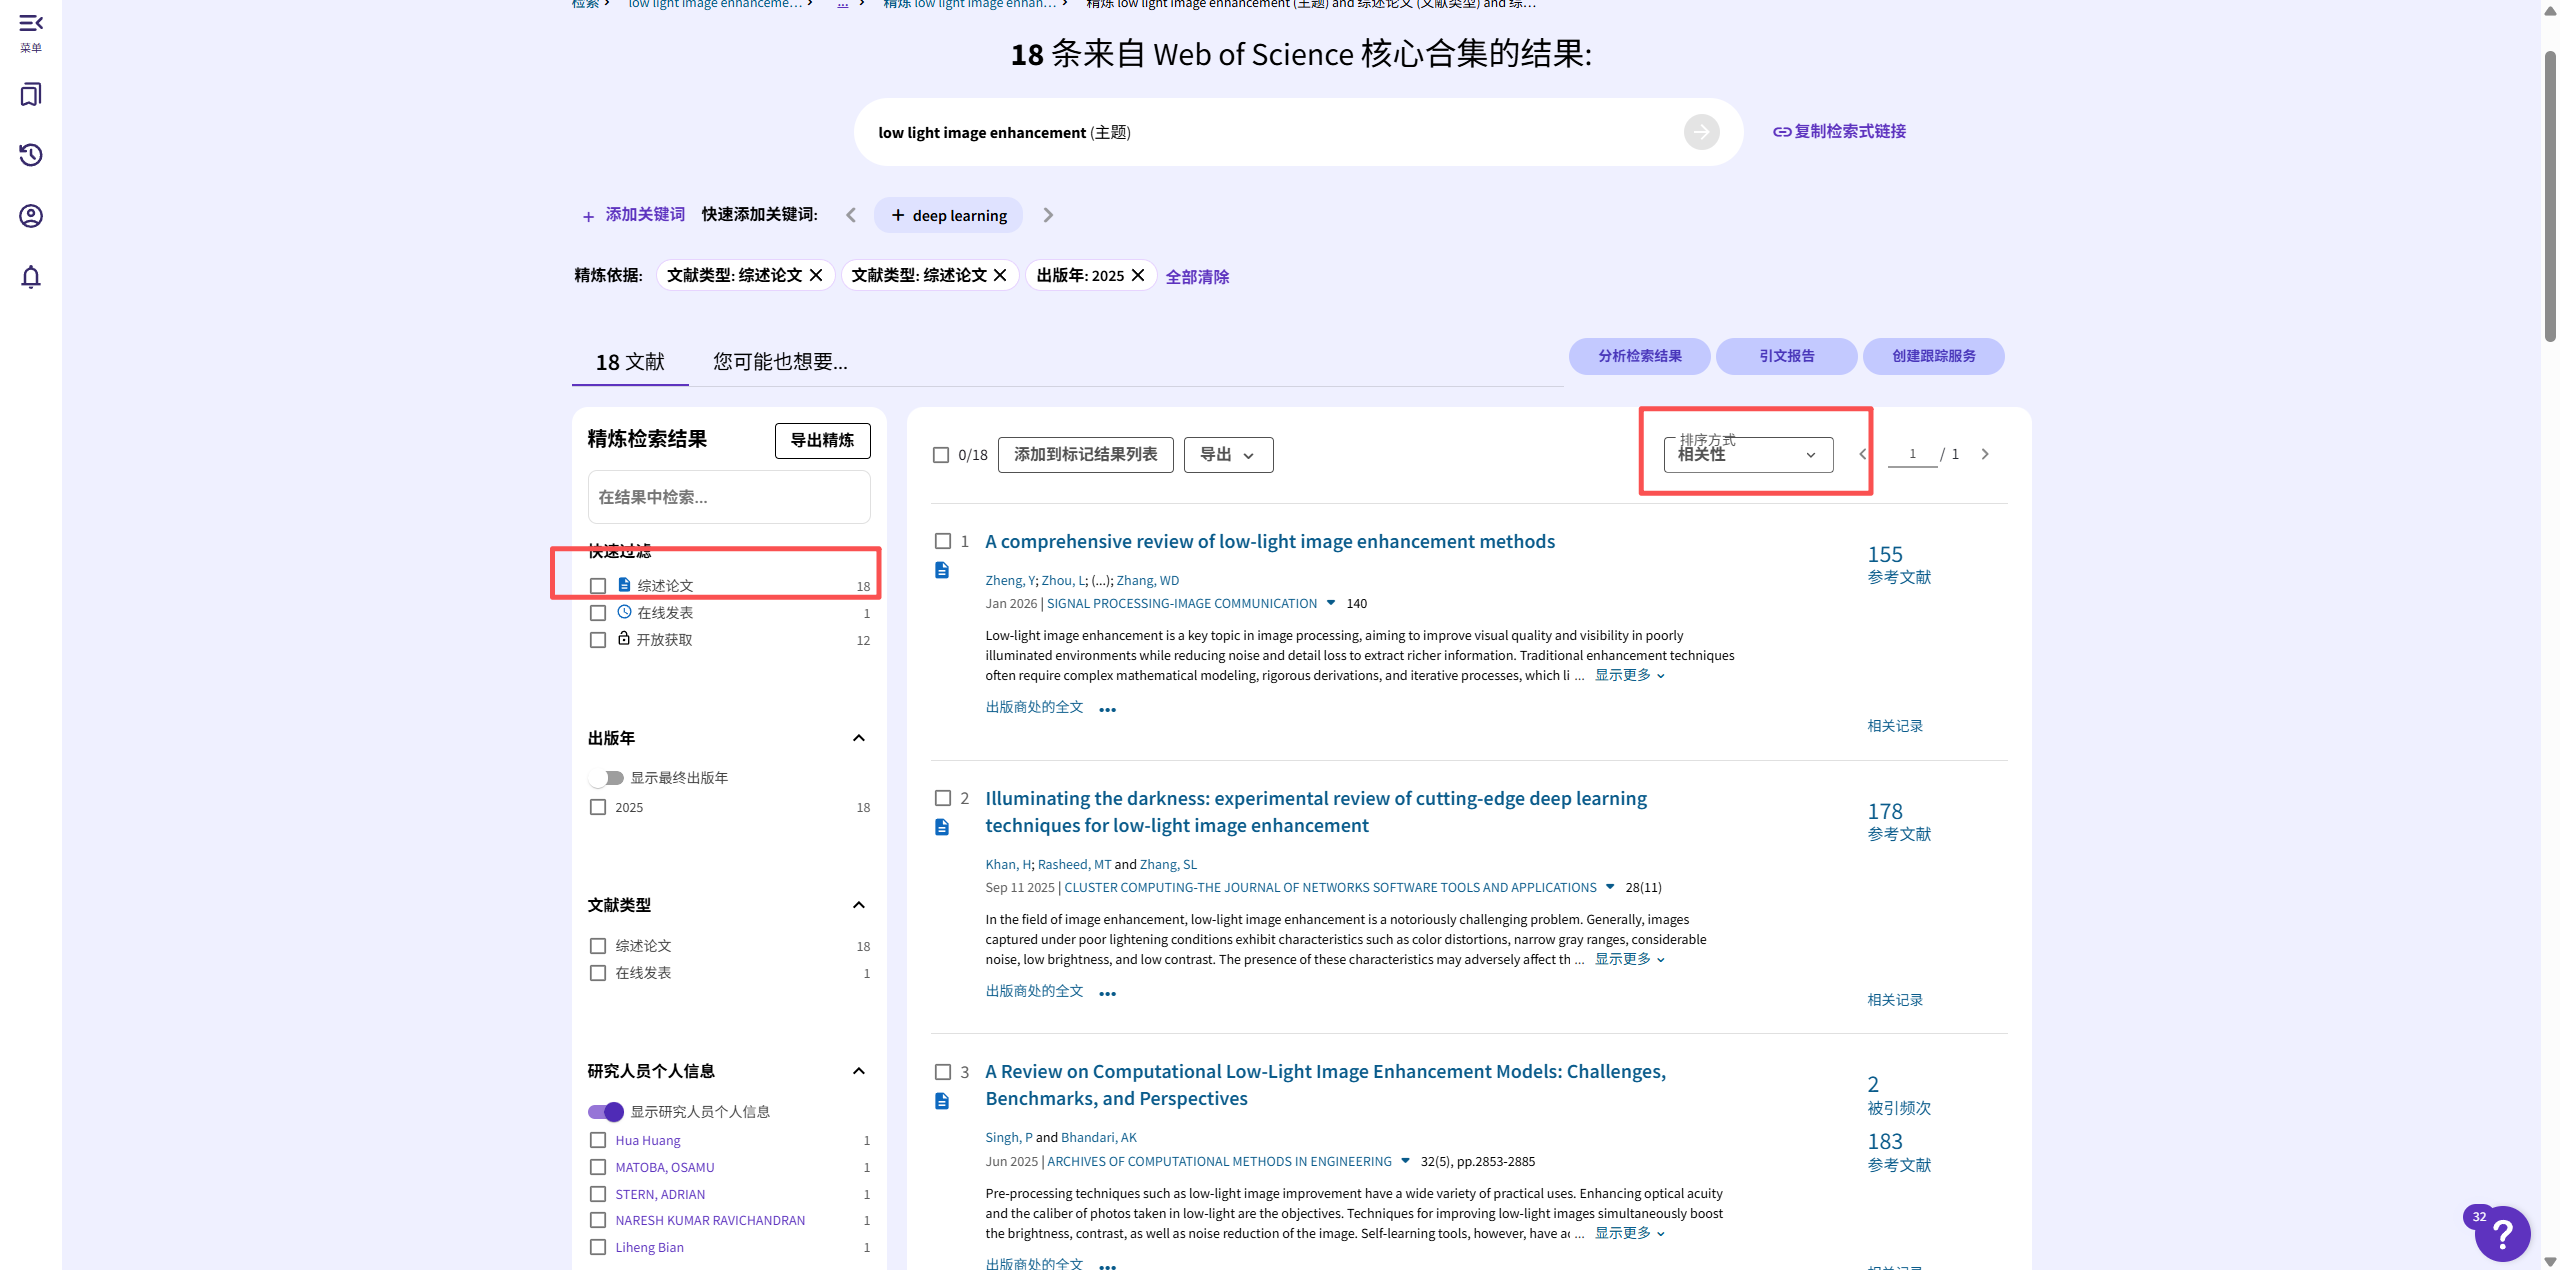2560x1270 pixels.
Task: Click the help question mark bubble
Action: pyautogui.click(x=2502, y=1234)
